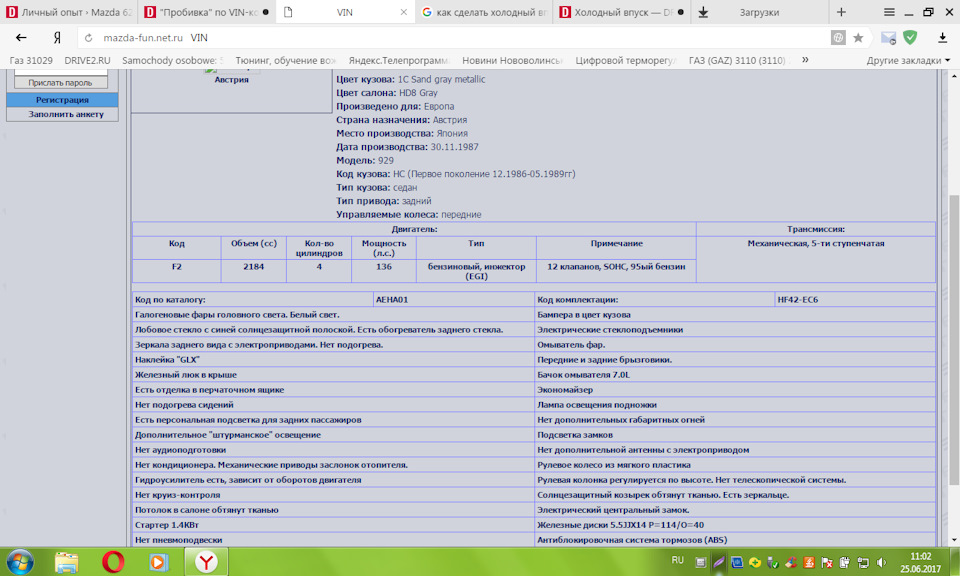
Task: Open the orange Java update tray icon
Action: pos(809,562)
